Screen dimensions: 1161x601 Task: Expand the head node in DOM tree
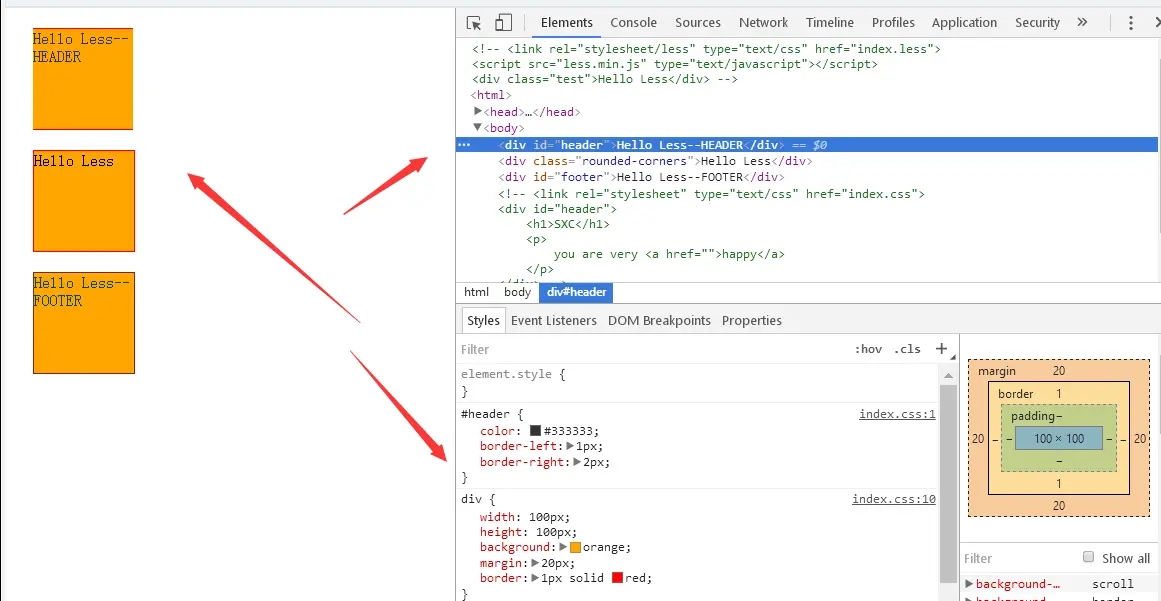(478, 111)
